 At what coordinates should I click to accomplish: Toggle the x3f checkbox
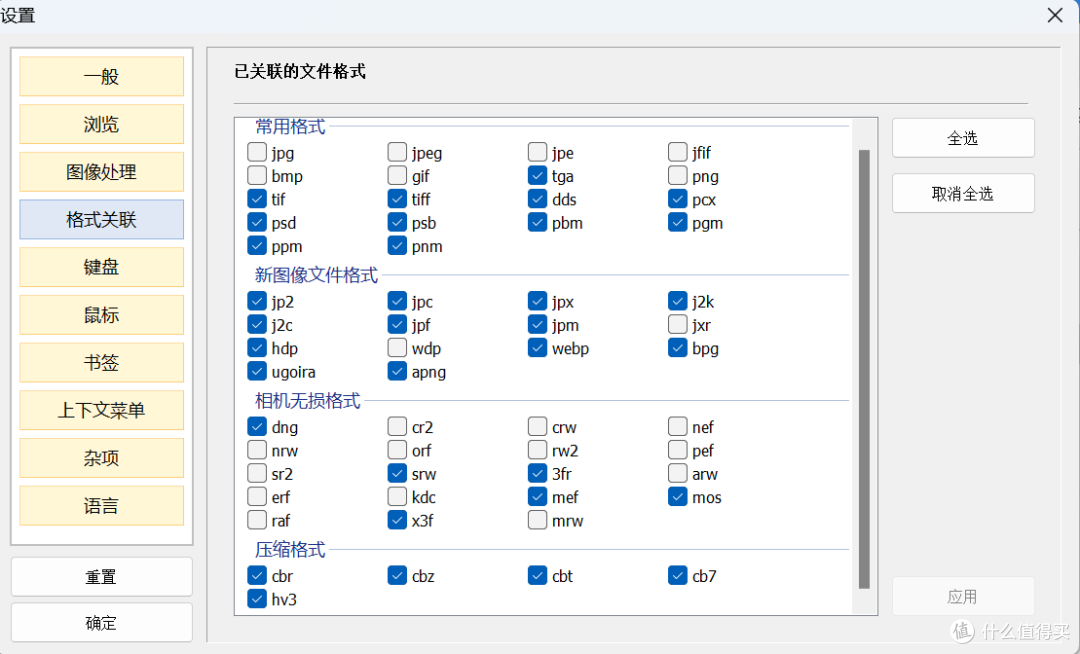point(397,520)
